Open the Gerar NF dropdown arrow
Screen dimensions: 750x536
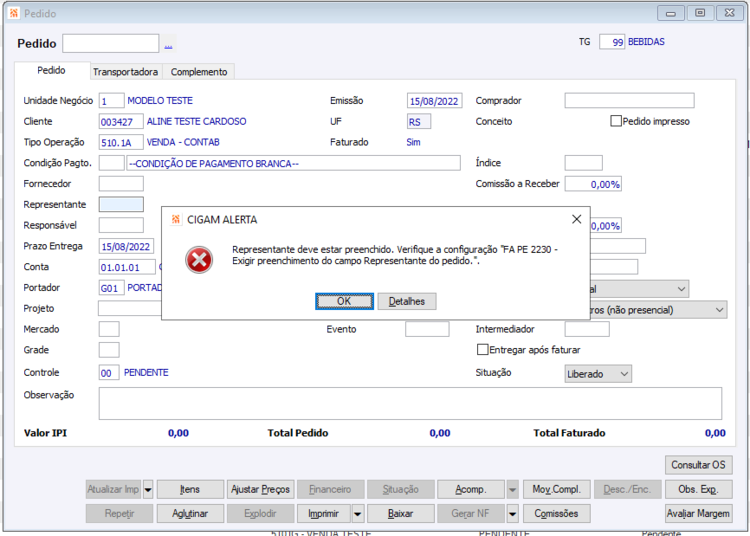[512, 514]
